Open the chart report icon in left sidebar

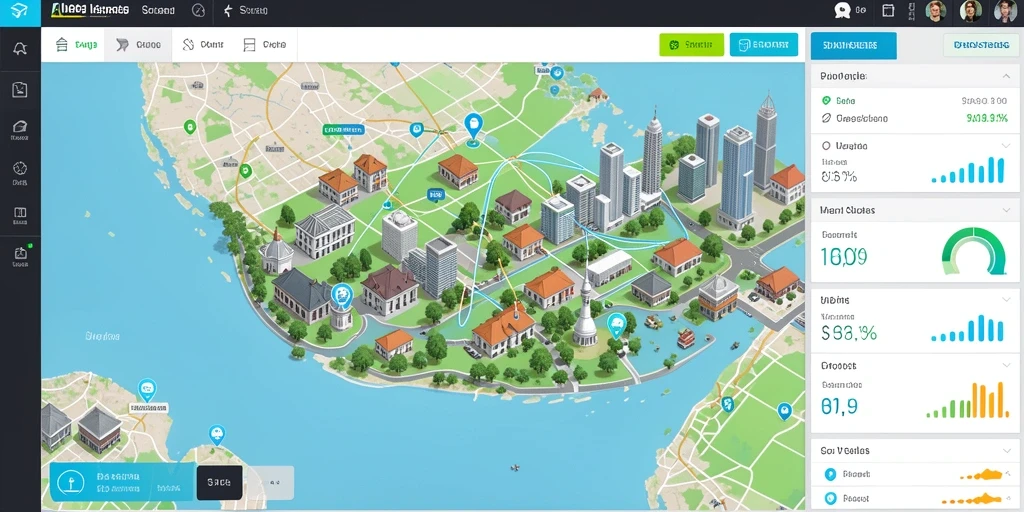point(20,90)
